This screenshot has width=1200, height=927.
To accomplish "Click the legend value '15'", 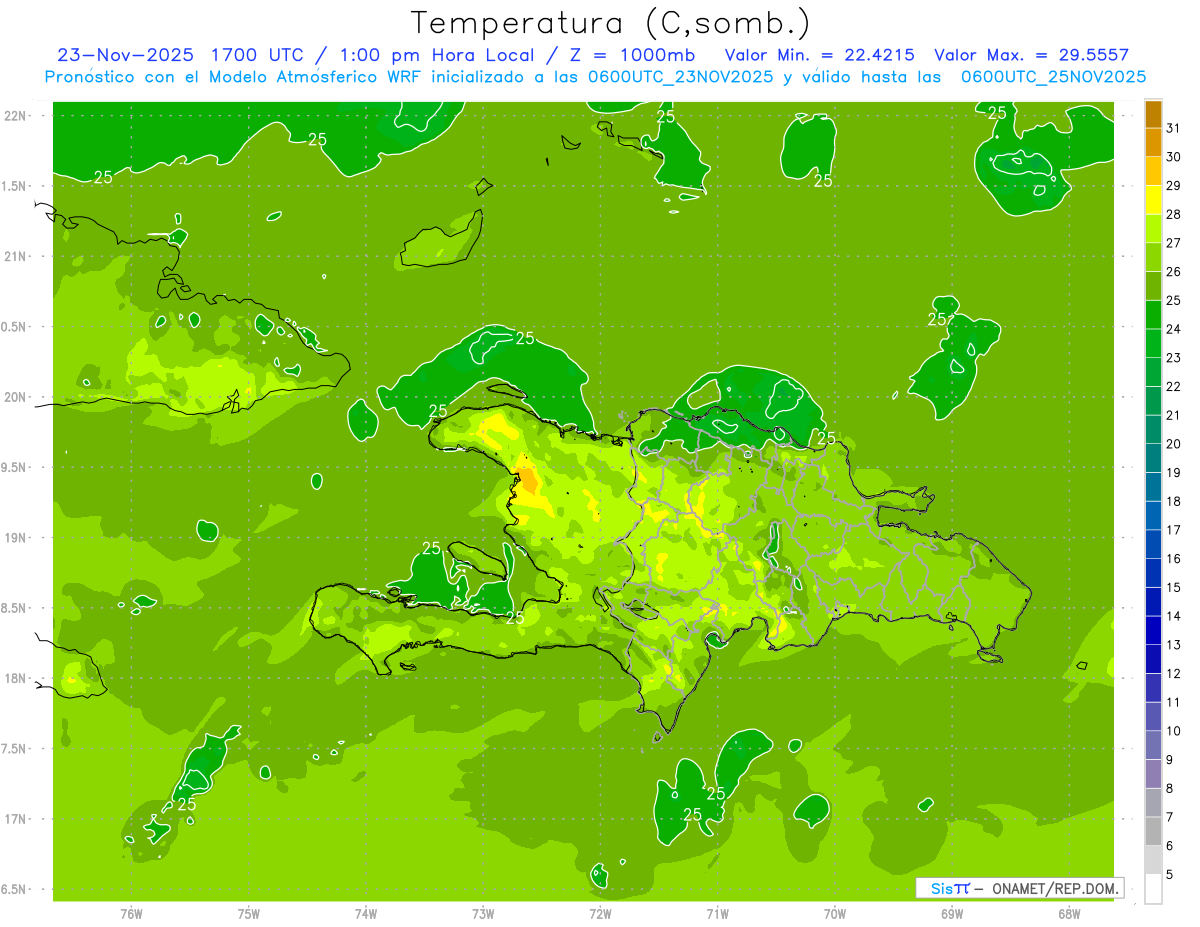I will tap(1174, 587).
